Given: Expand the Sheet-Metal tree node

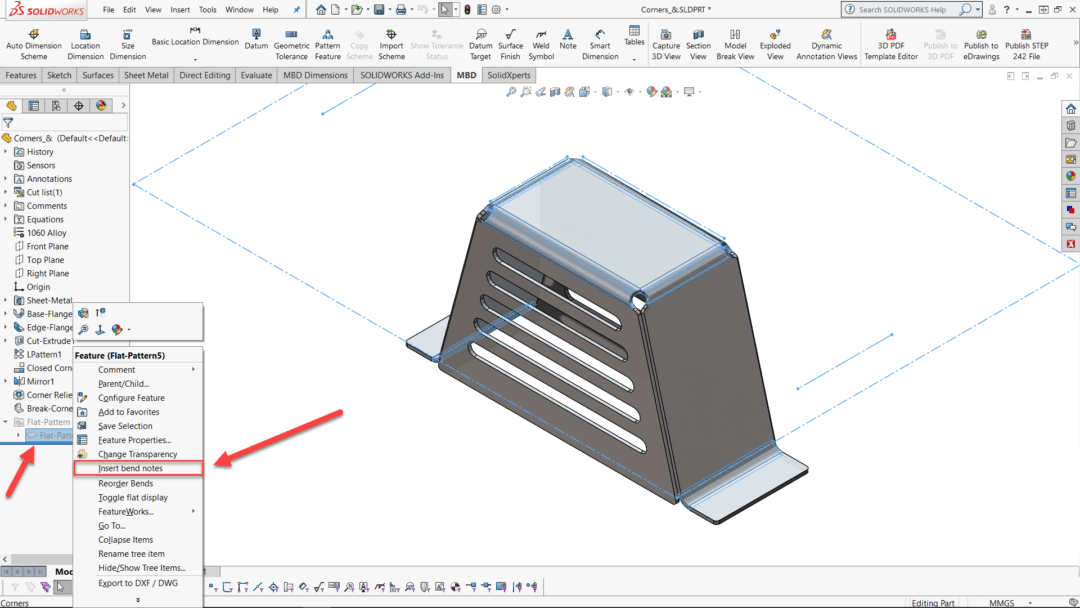Looking at the screenshot, I should tap(7, 299).
